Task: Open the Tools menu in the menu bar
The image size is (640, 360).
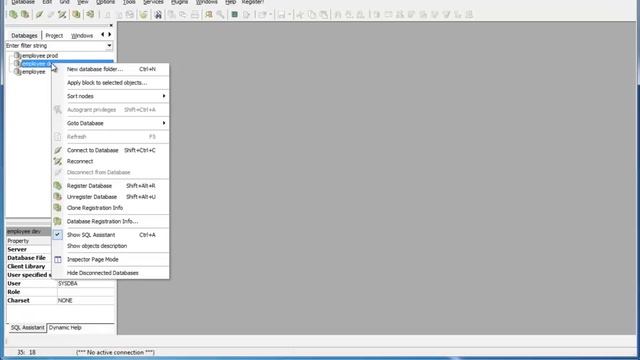Action: click(x=129, y=2)
